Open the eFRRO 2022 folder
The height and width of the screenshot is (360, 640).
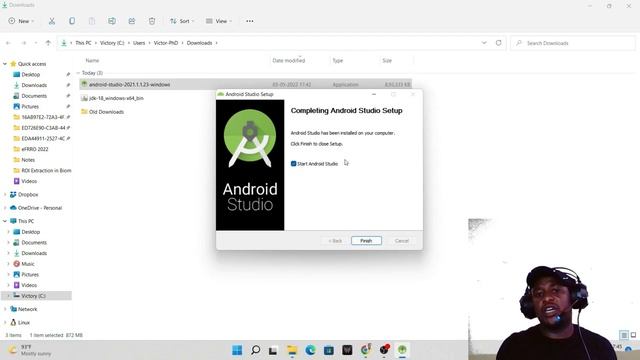point(35,149)
